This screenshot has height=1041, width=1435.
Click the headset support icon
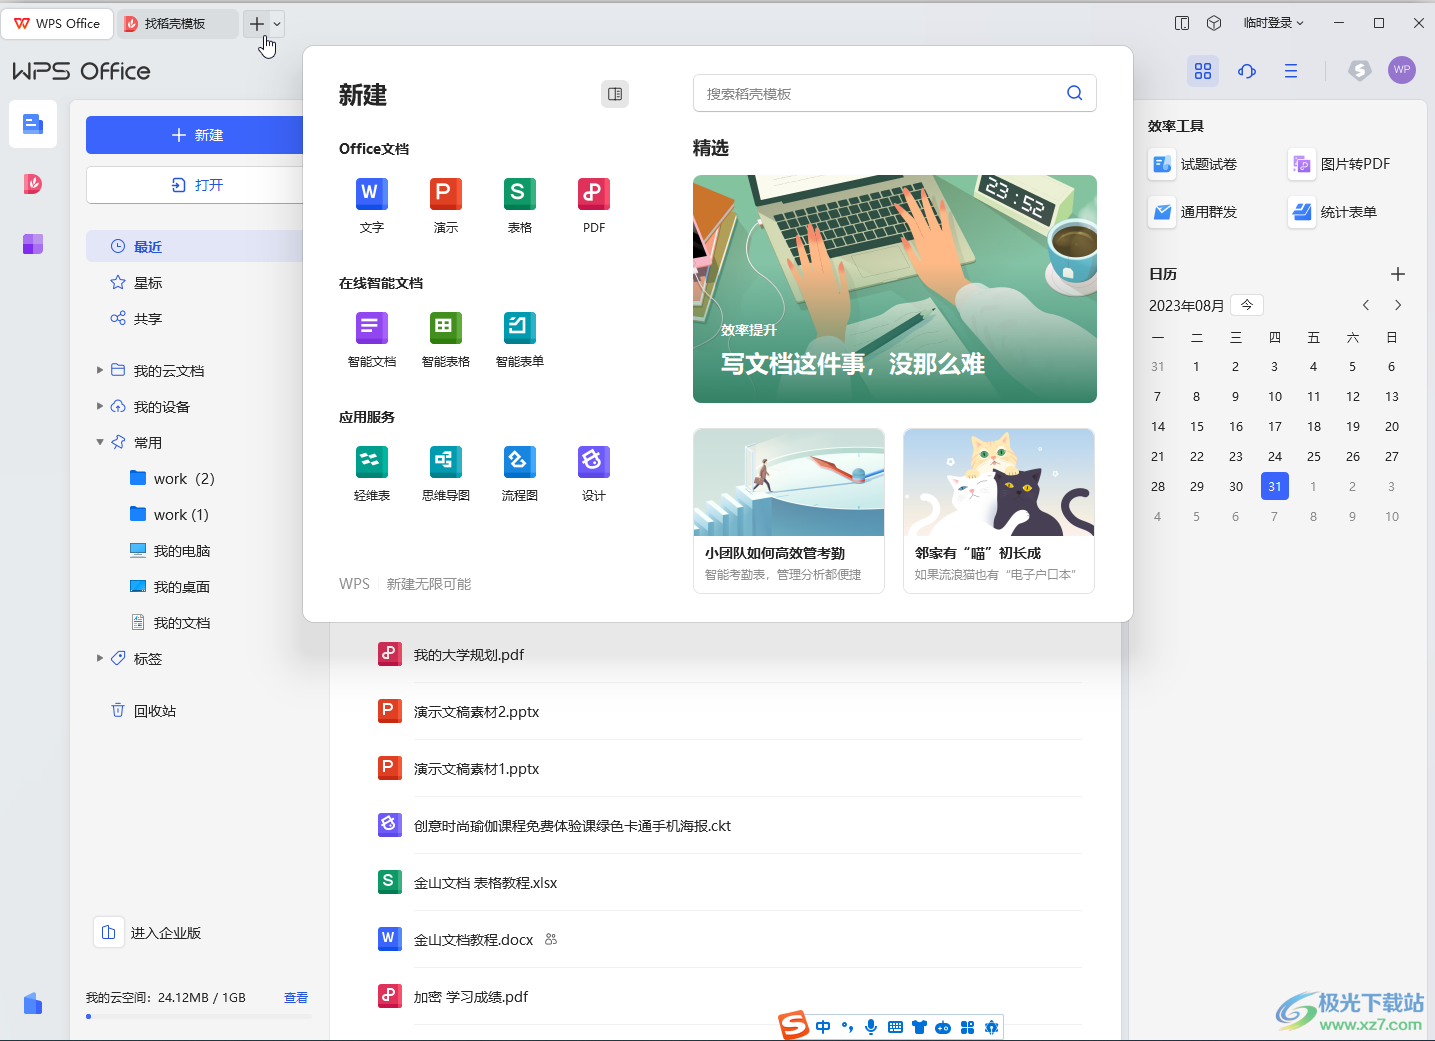[x=1247, y=71]
